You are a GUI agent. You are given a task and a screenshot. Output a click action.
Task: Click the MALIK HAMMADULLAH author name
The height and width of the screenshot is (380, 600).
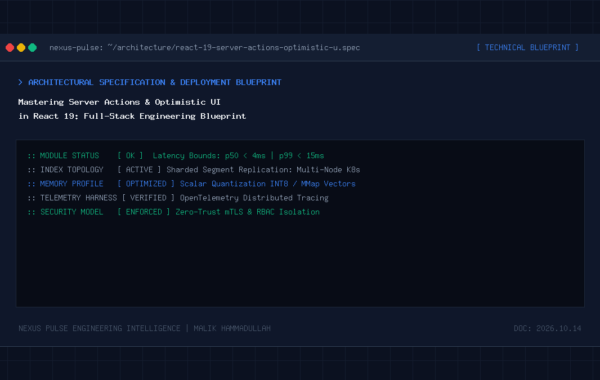click(x=232, y=328)
